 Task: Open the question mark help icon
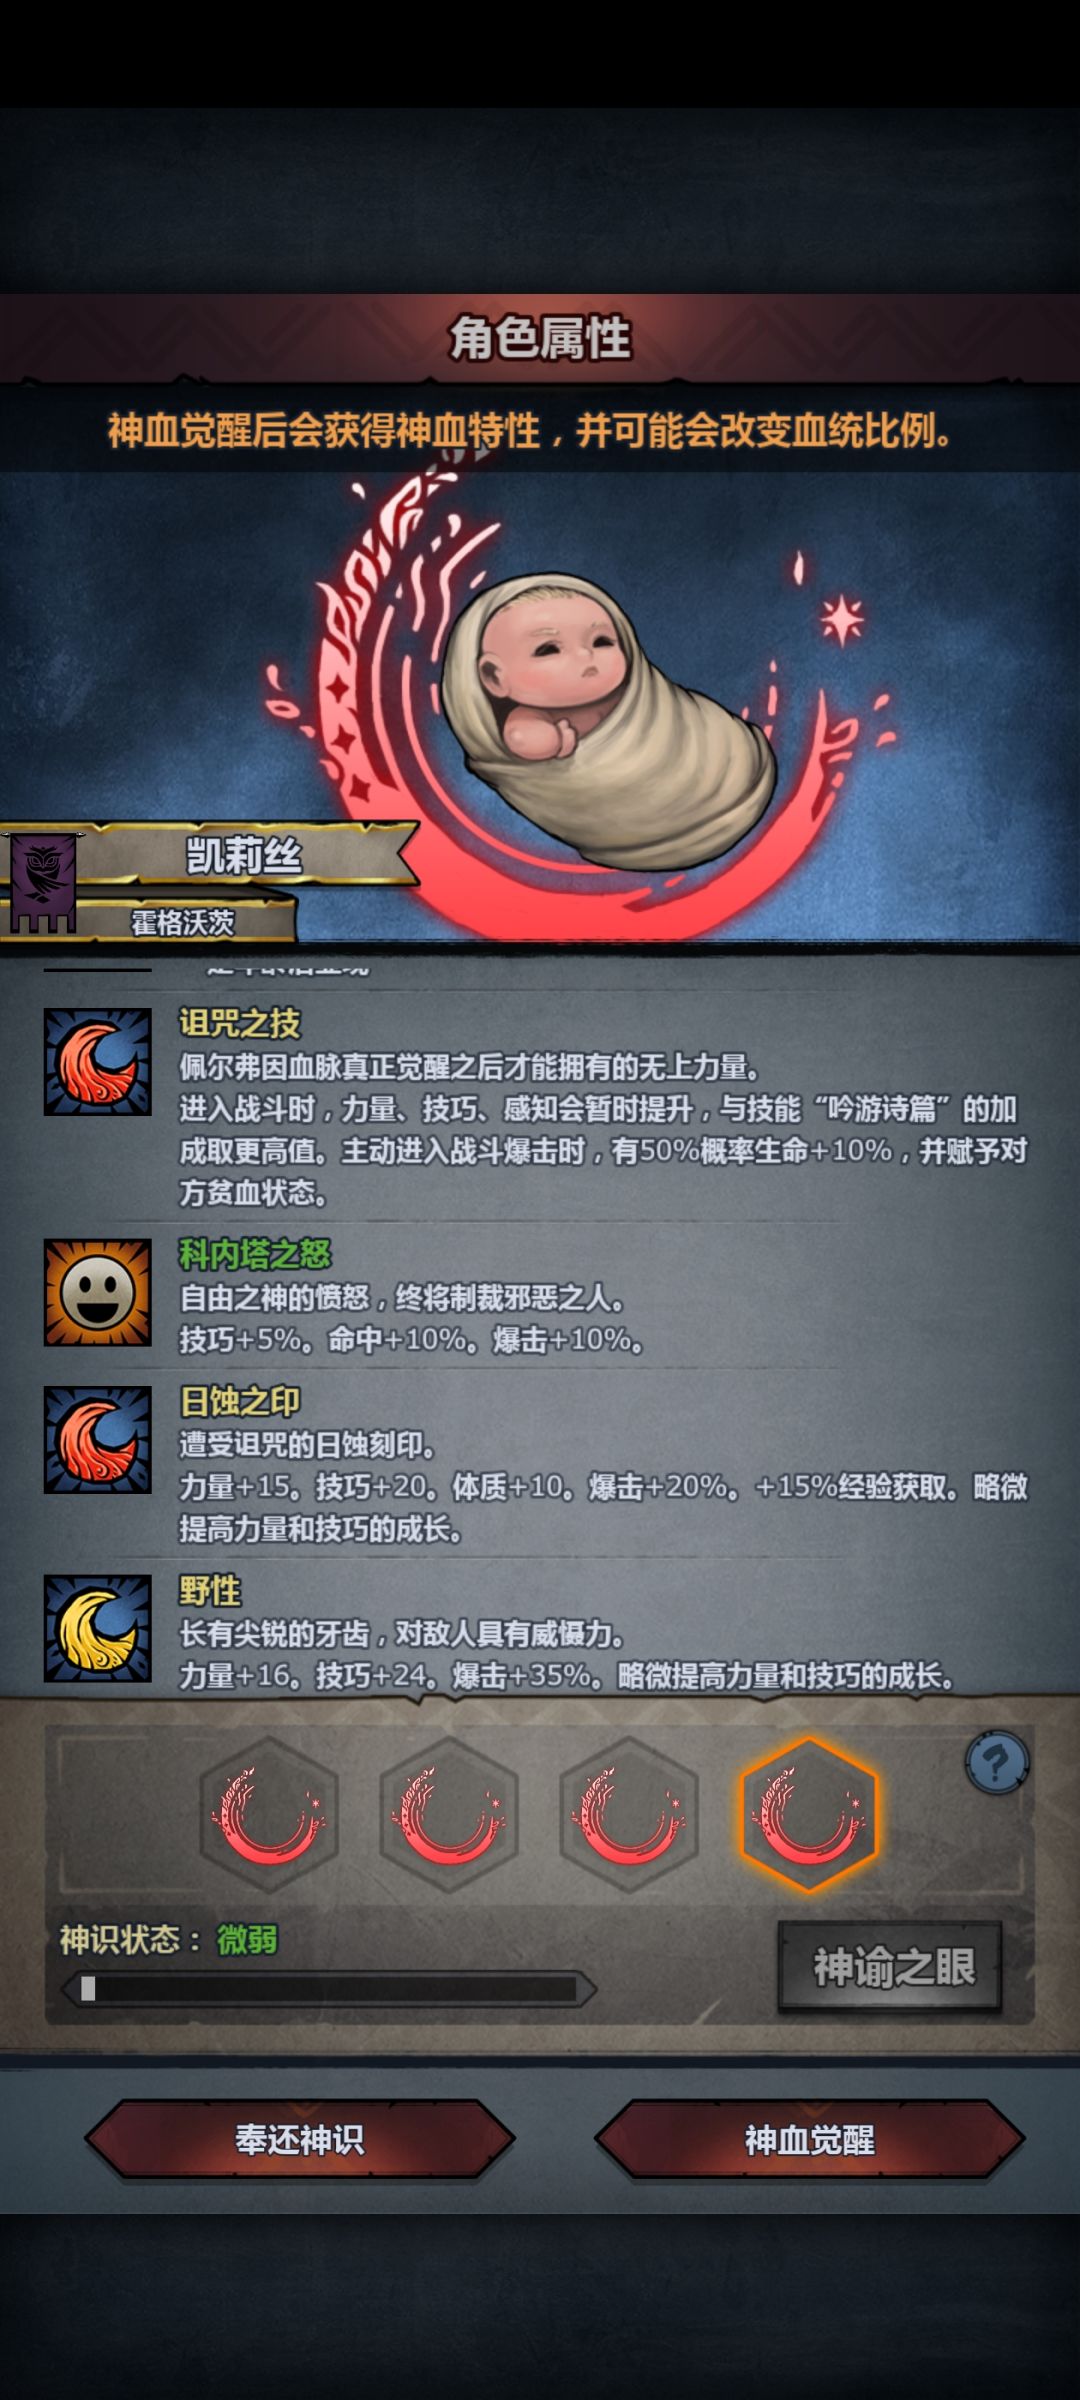click(x=996, y=1763)
